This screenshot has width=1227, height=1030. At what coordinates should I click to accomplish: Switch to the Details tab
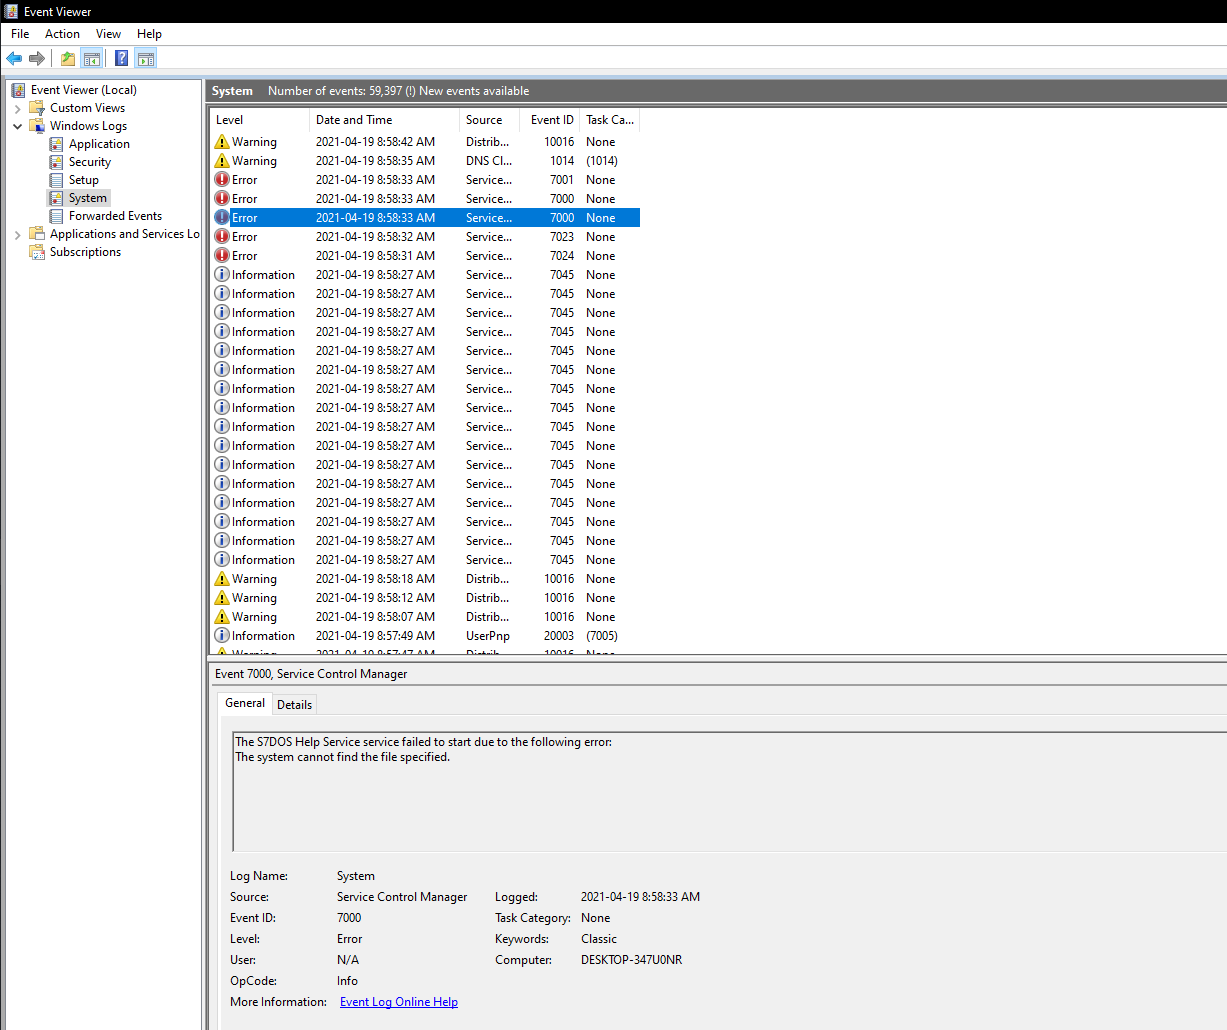(294, 705)
